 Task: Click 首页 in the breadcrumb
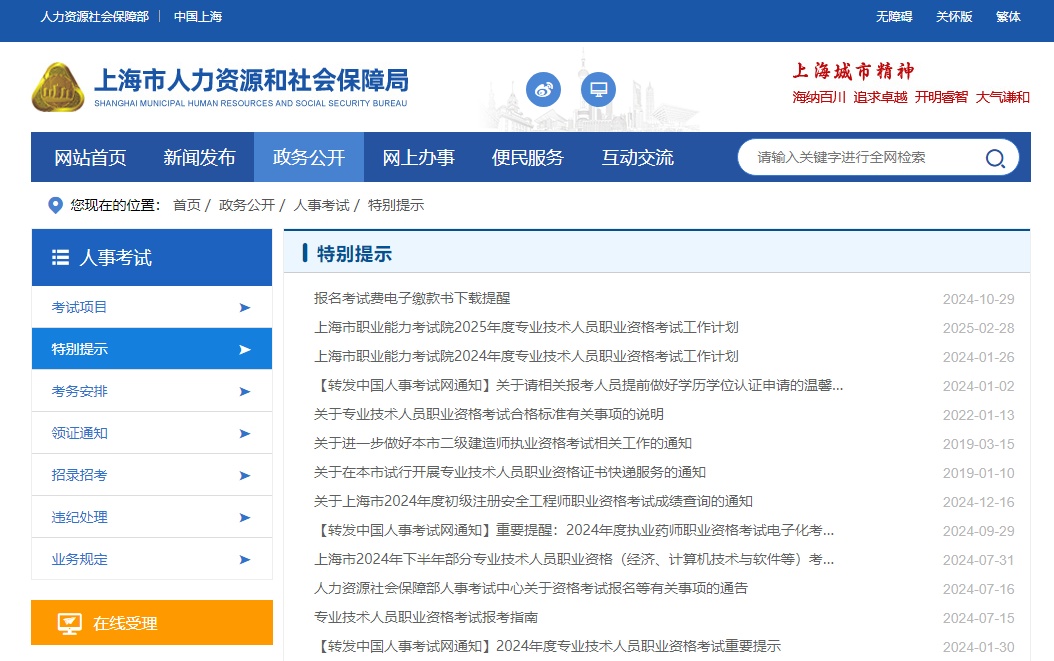point(187,205)
